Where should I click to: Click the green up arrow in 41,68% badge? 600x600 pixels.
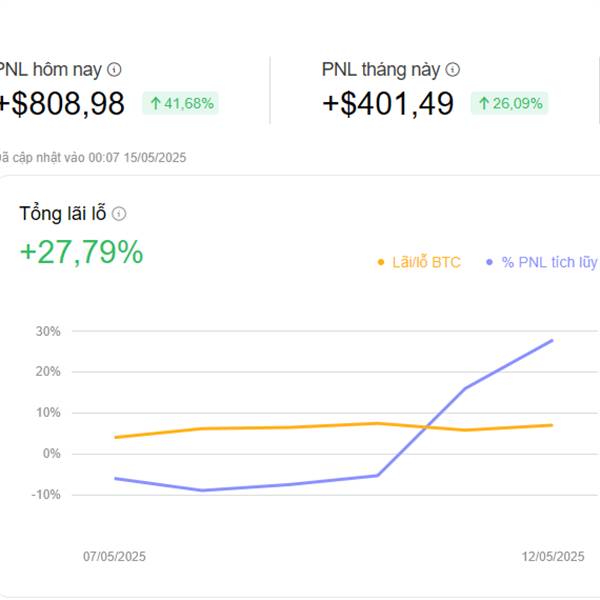(155, 103)
